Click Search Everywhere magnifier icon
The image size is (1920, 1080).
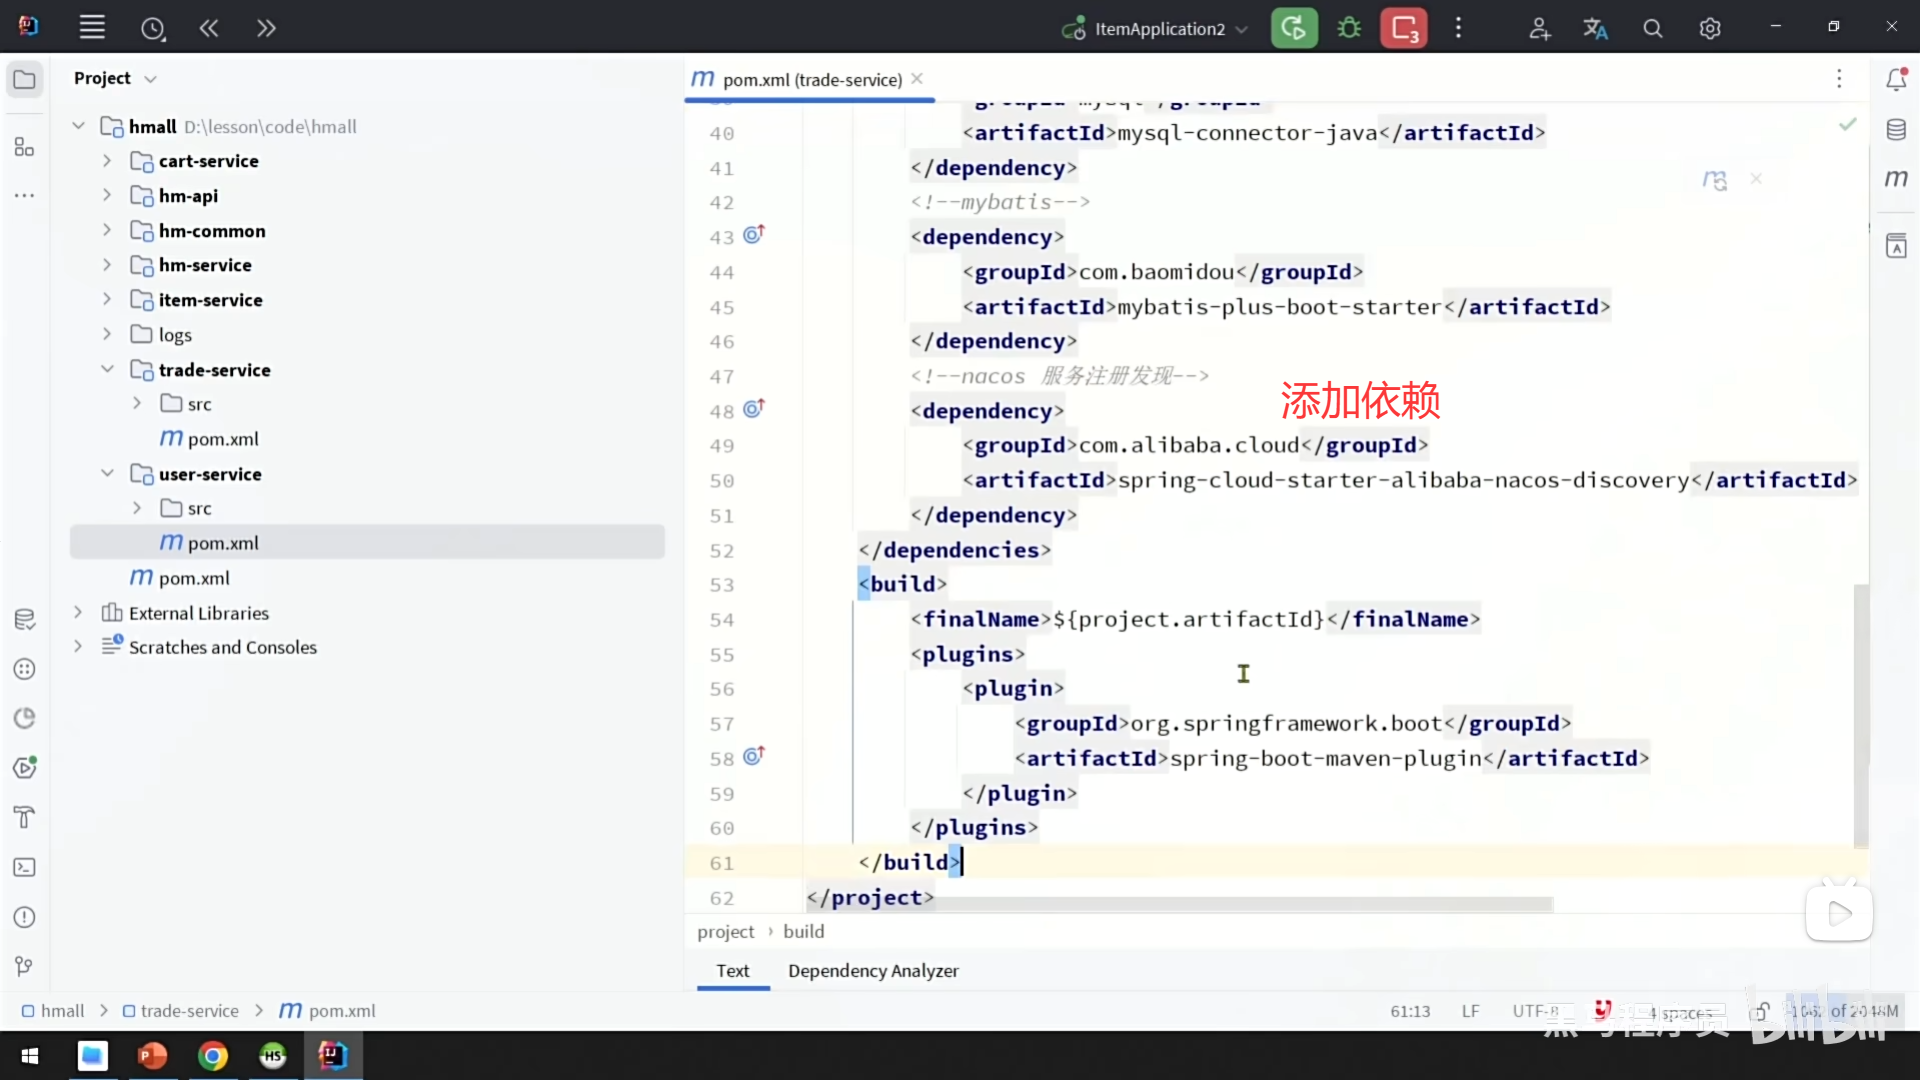[x=1653, y=29]
